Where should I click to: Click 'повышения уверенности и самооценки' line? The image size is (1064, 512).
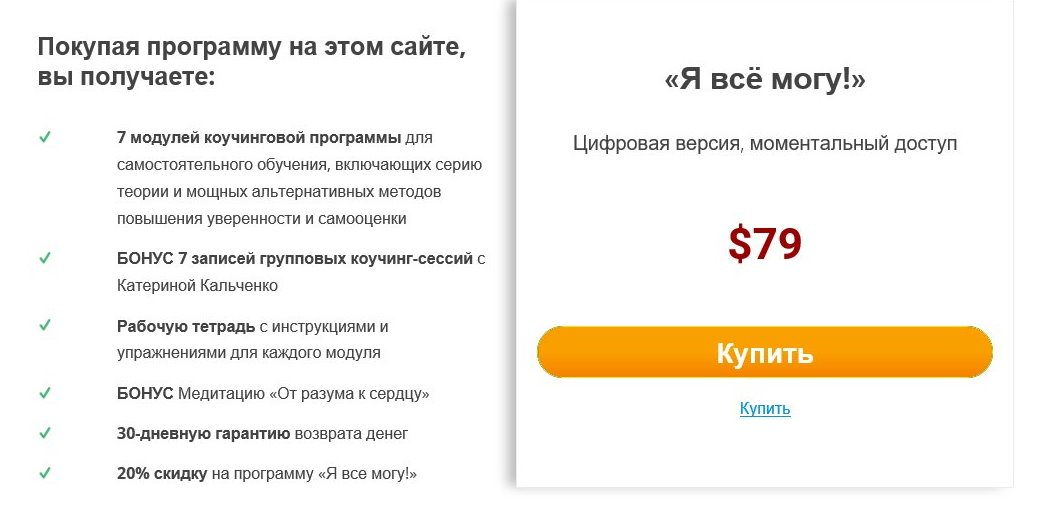261,218
